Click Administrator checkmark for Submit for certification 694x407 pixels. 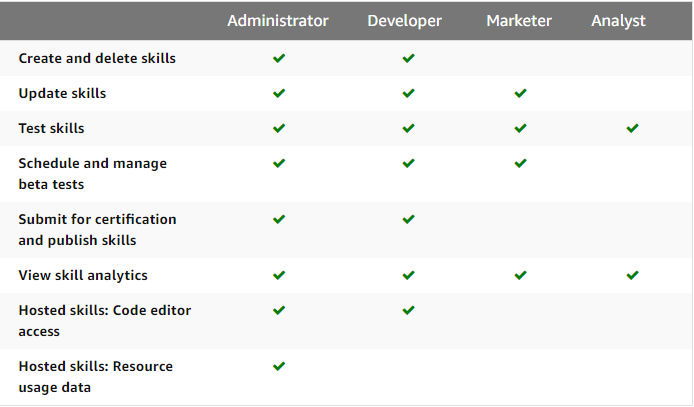[x=279, y=219]
